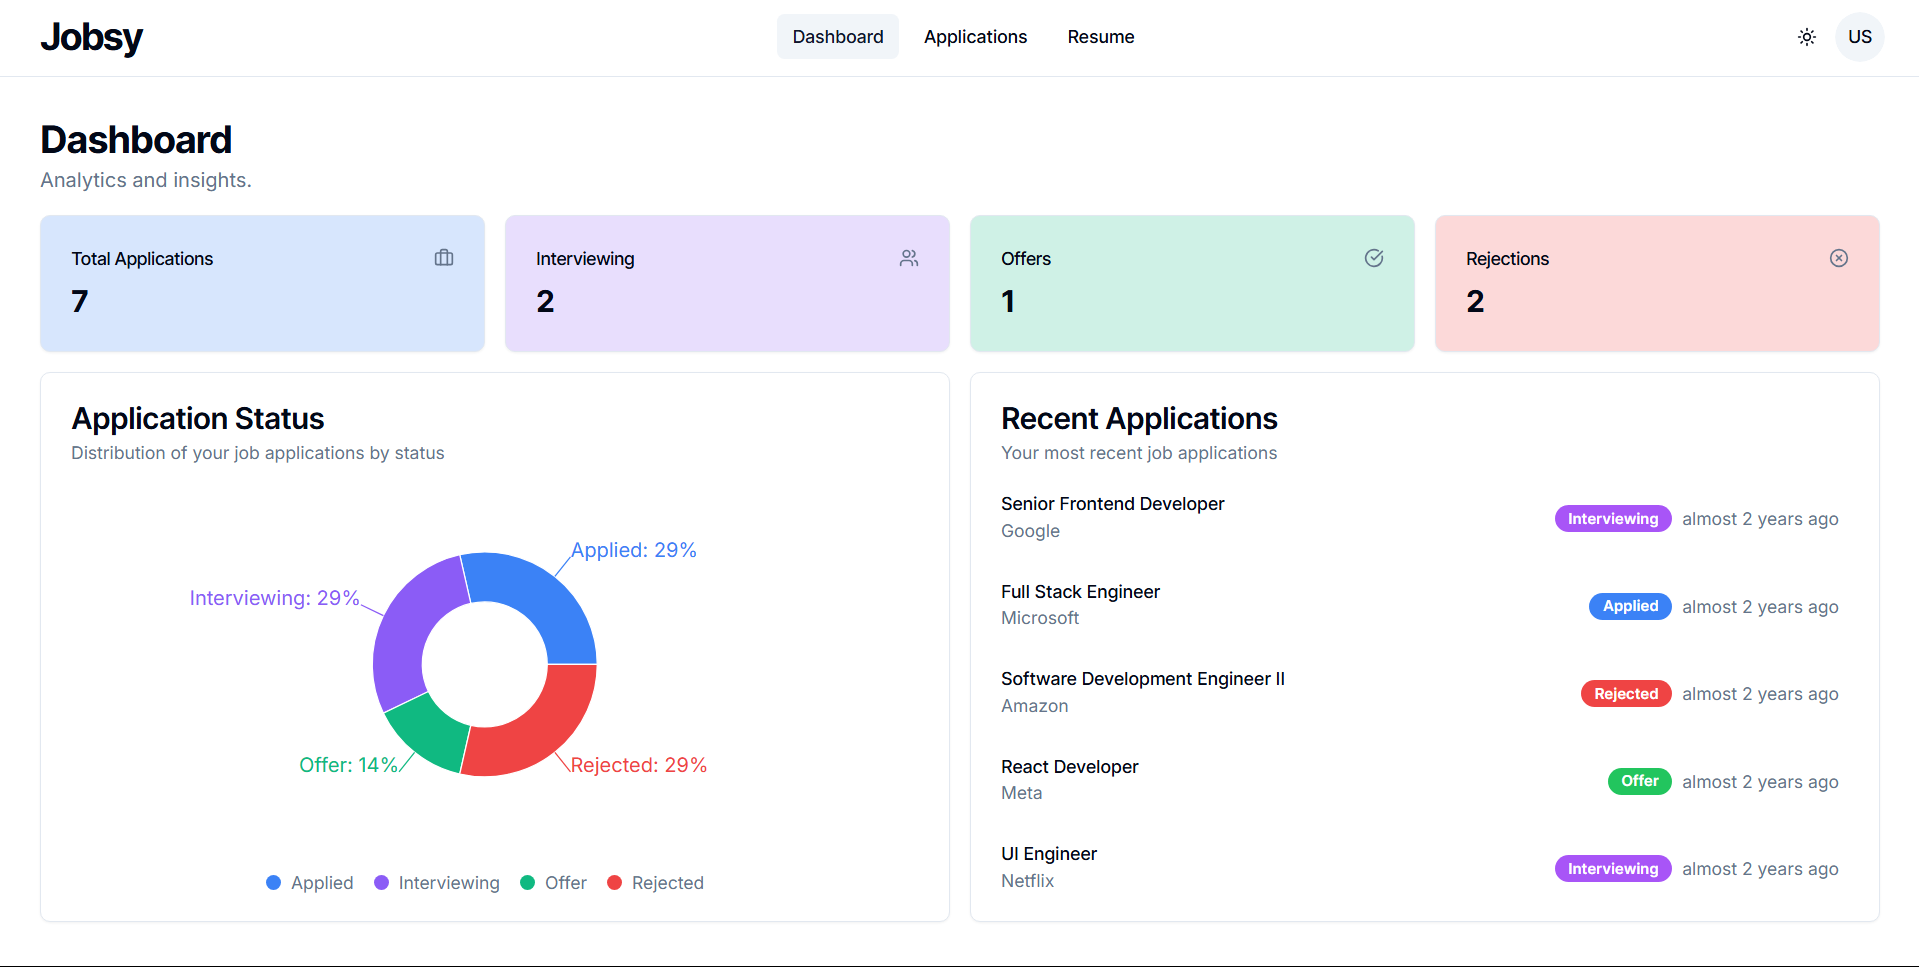Click the briefcase icon on Total Applications
Screen dimensions: 1919x967
pyautogui.click(x=444, y=258)
